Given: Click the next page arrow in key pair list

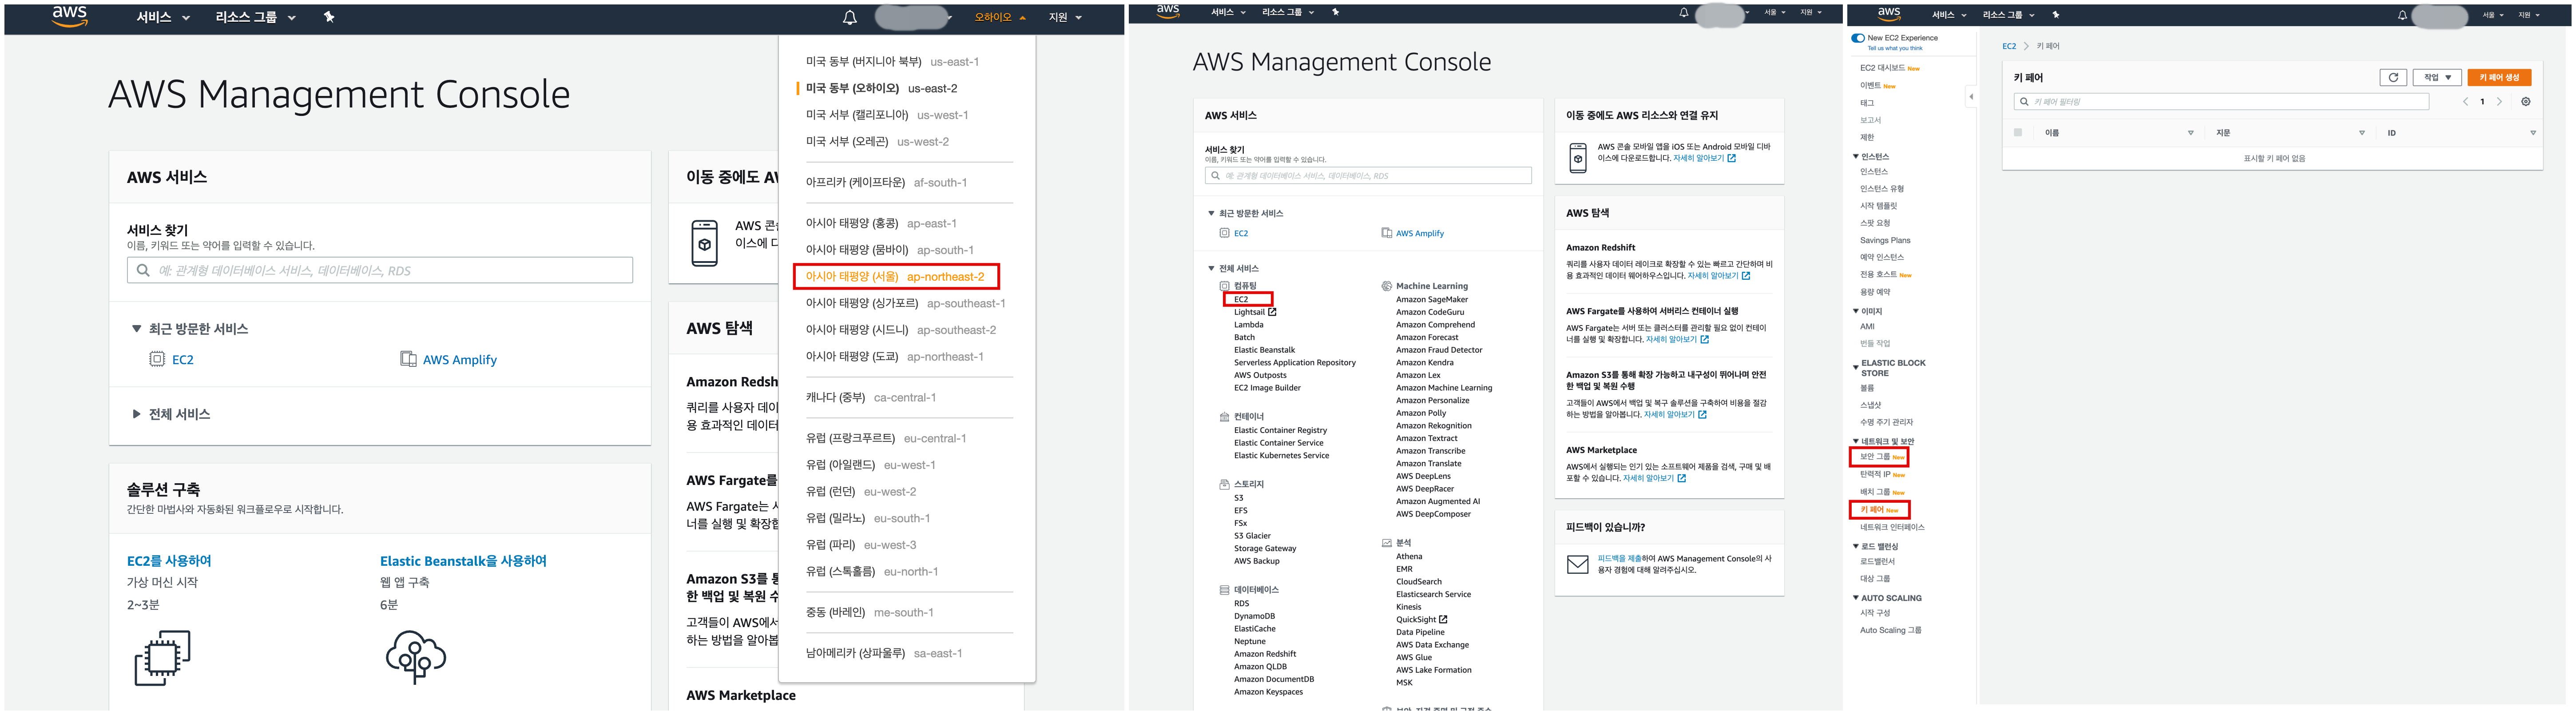Looking at the screenshot, I should [x=2499, y=102].
